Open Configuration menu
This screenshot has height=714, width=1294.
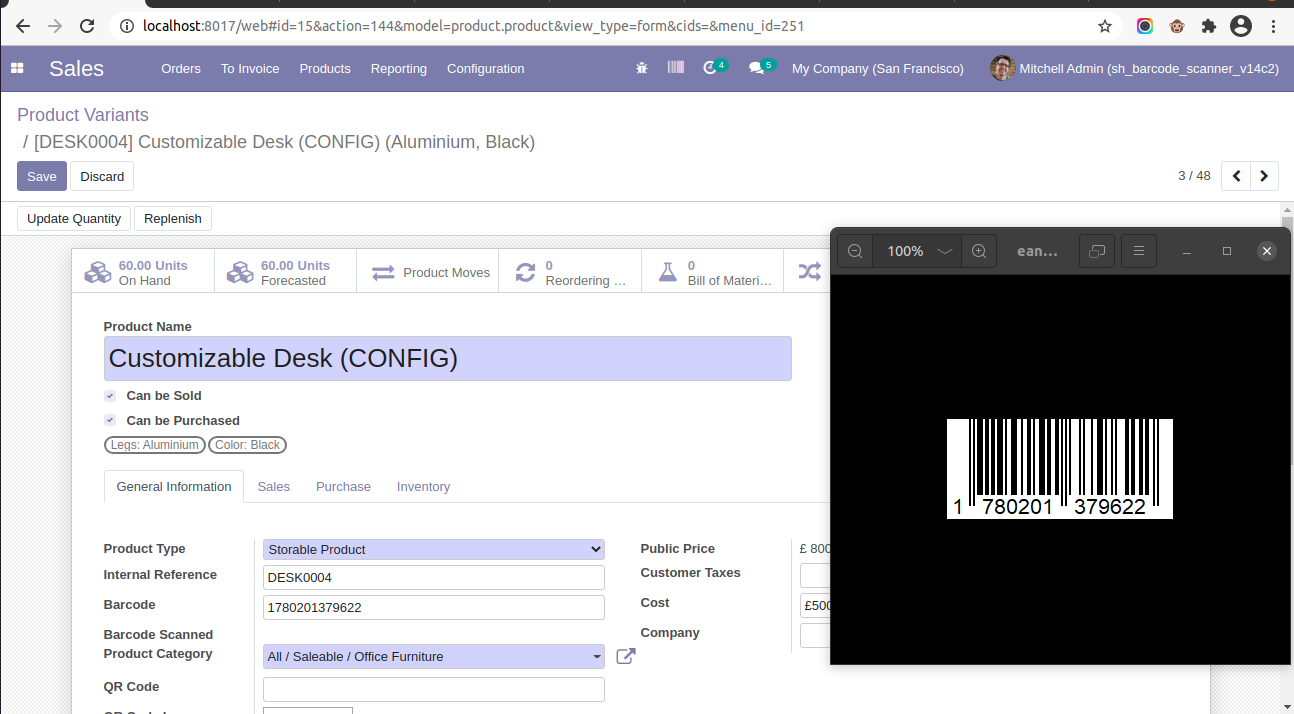click(x=486, y=68)
